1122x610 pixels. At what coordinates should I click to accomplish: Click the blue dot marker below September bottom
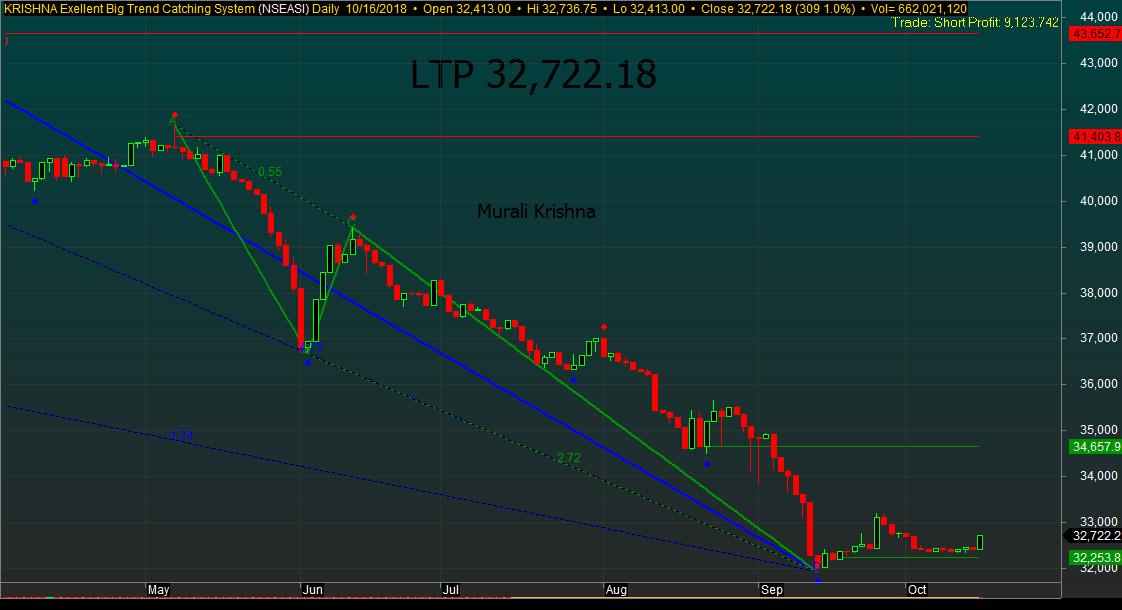tap(818, 580)
